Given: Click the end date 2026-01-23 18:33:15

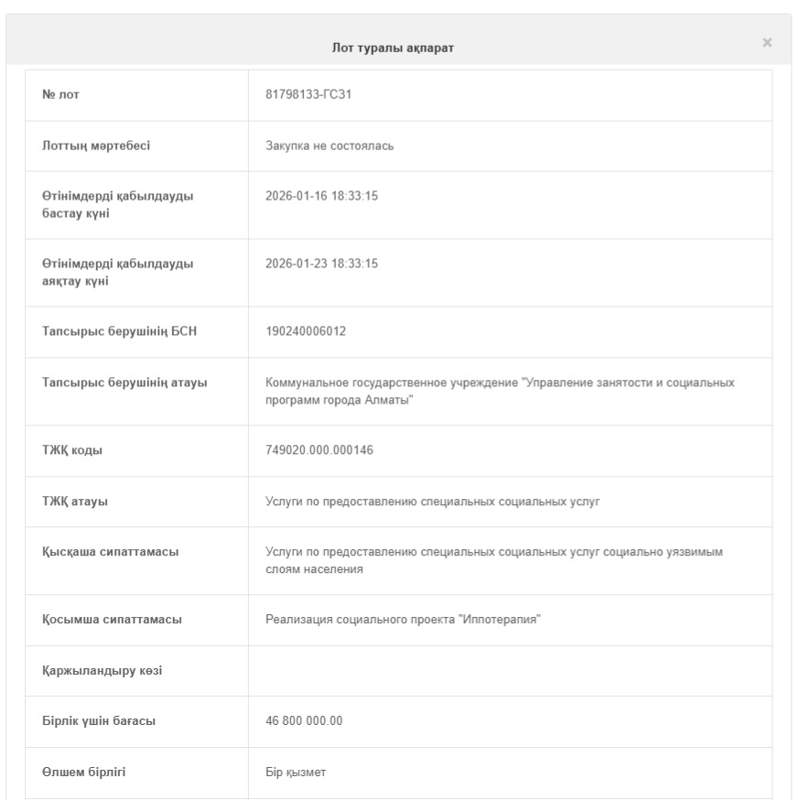Looking at the screenshot, I should [x=321, y=264].
